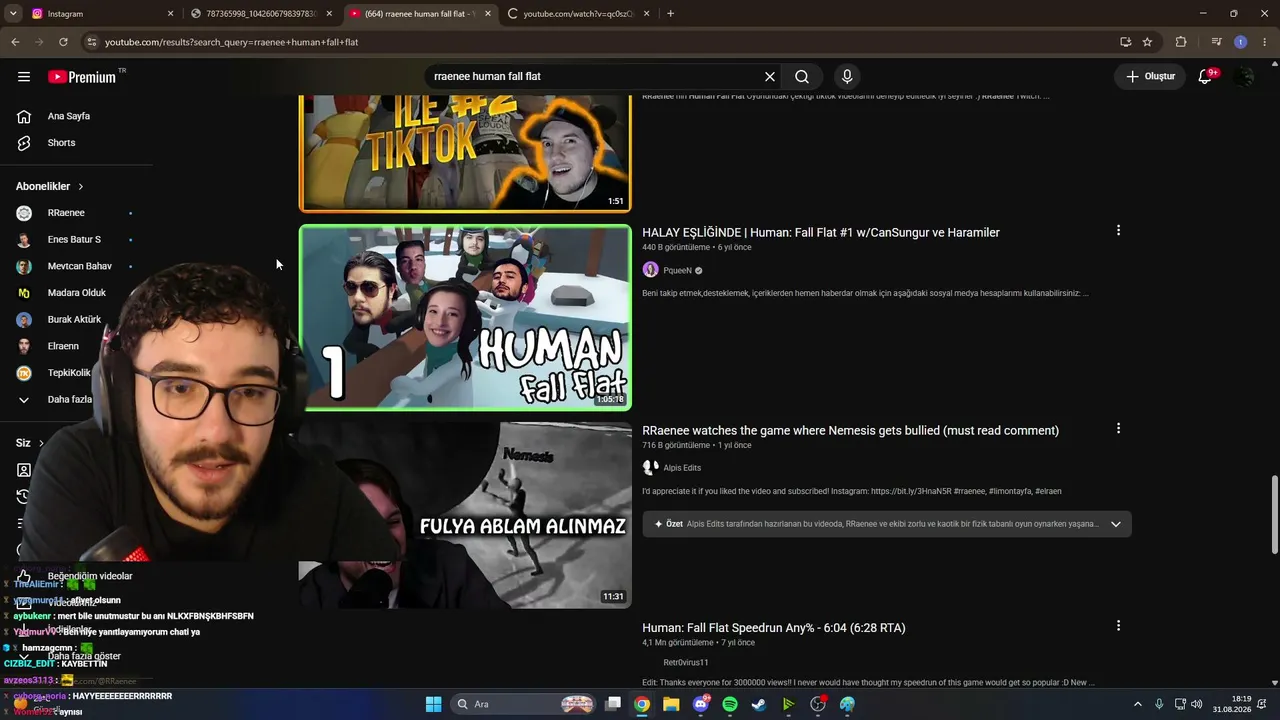Open Task View on the taskbar
Image resolution: width=1280 pixels, height=720 pixels.
click(613, 704)
